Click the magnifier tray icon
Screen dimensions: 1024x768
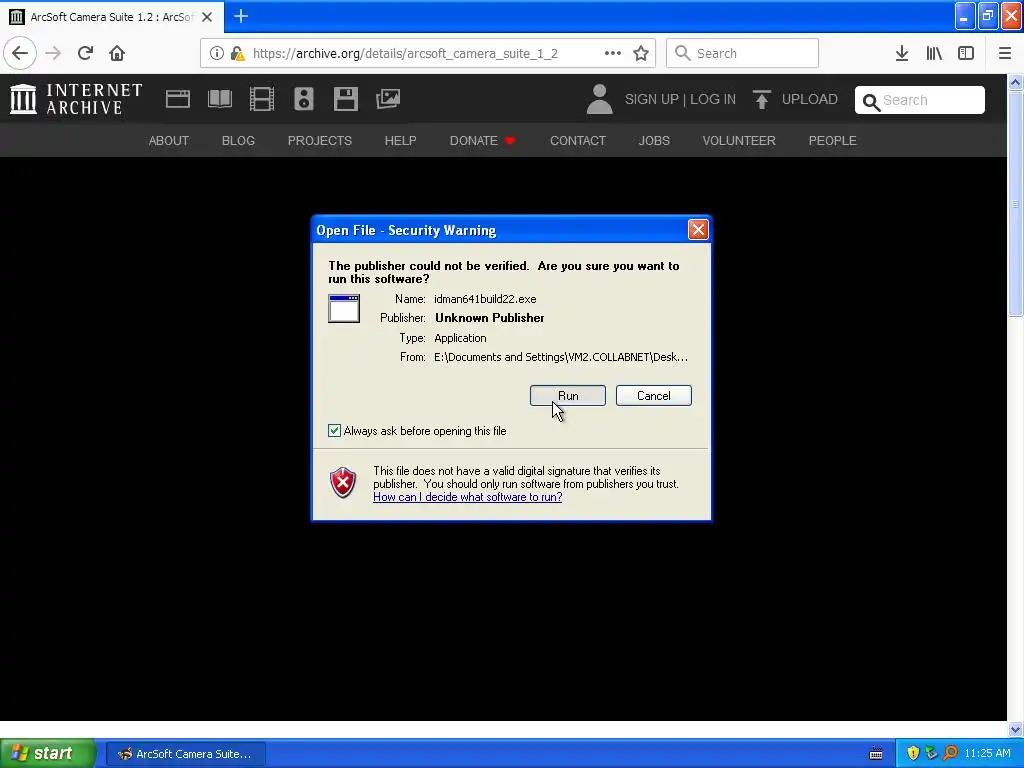click(950, 753)
